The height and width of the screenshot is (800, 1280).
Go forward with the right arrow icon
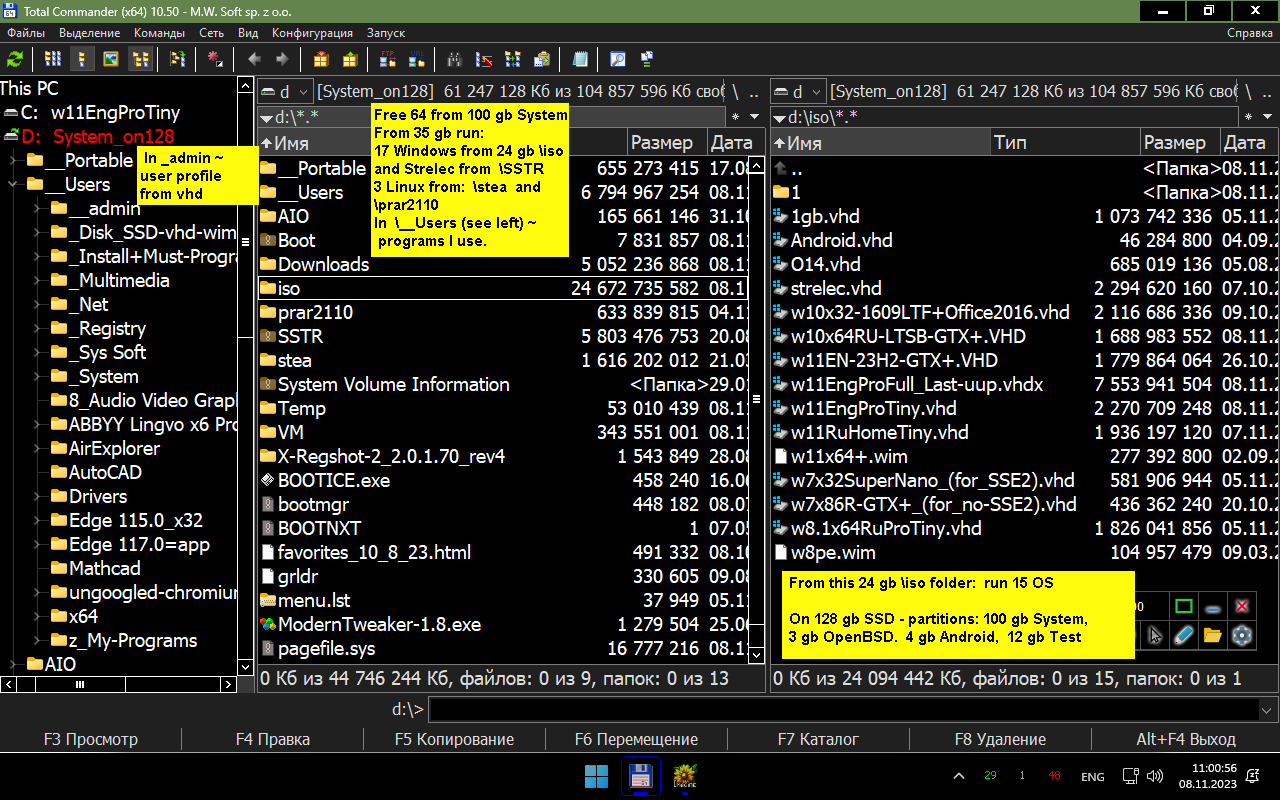point(283,59)
